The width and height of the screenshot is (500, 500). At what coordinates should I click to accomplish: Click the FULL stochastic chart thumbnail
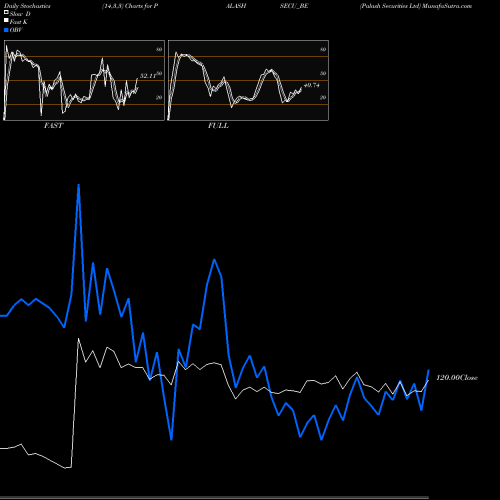[x=248, y=80]
